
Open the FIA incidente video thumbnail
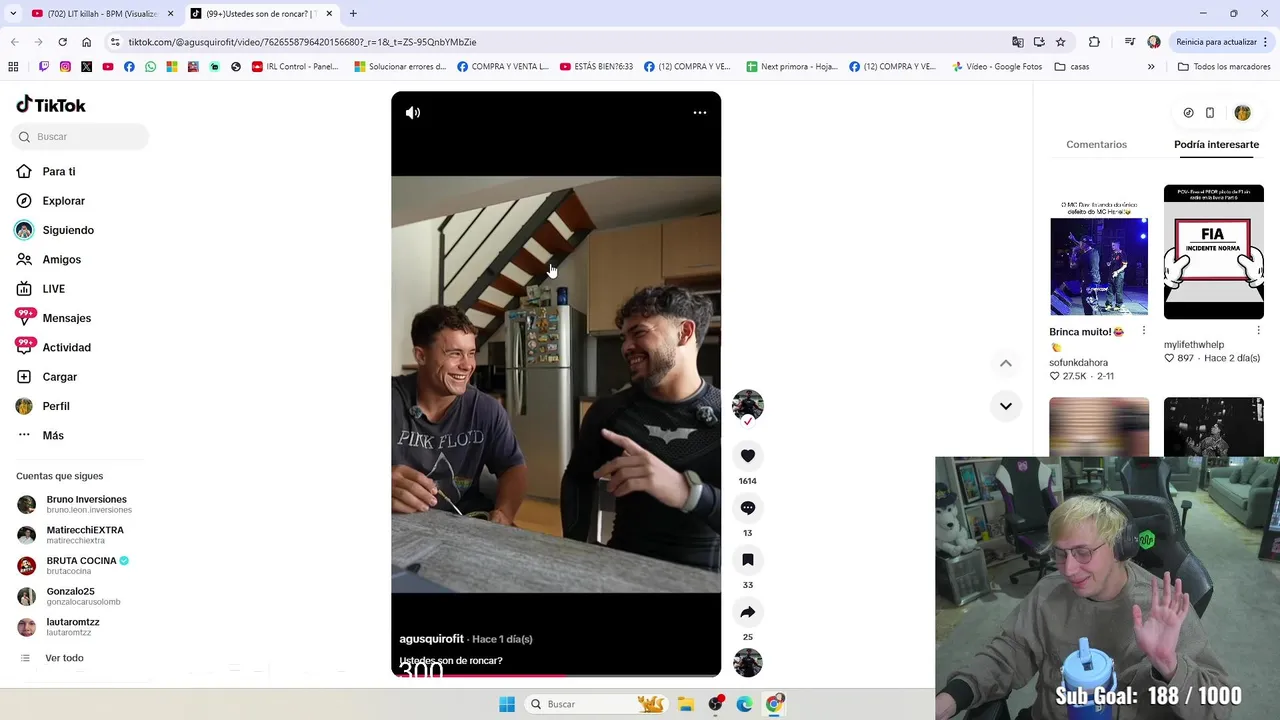pos(1214,252)
